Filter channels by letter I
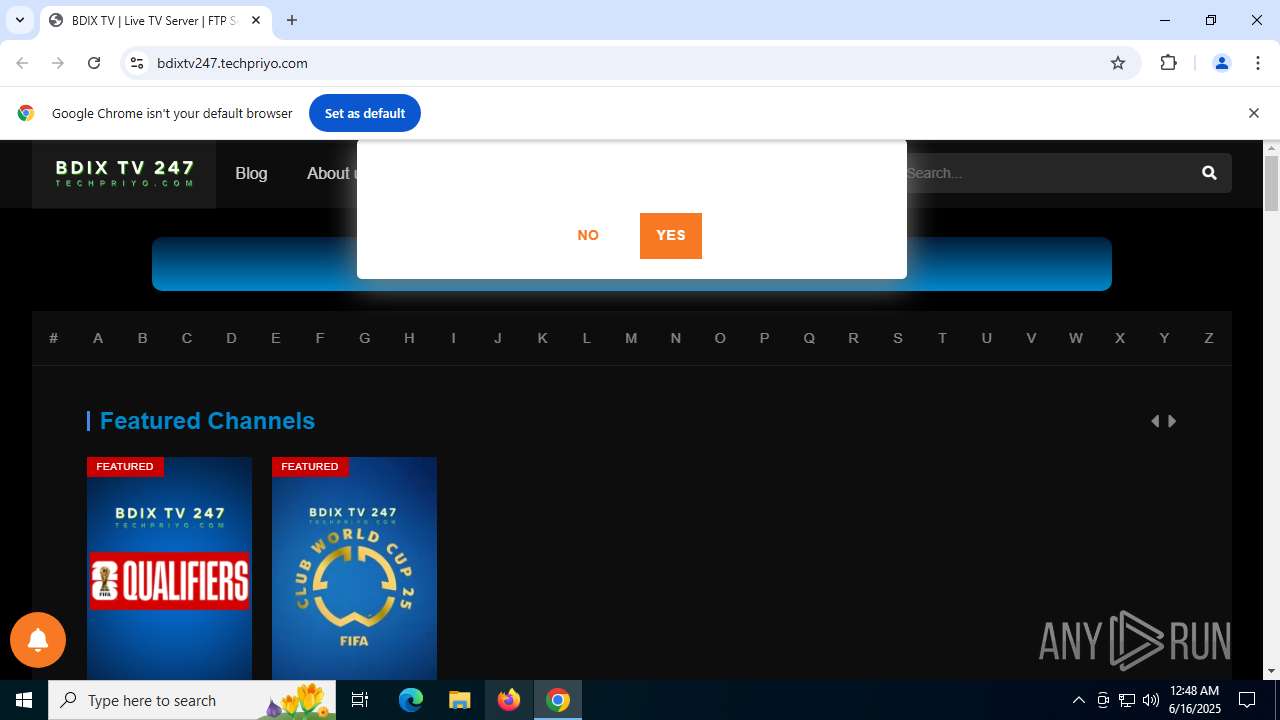The image size is (1280, 720). [x=453, y=338]
